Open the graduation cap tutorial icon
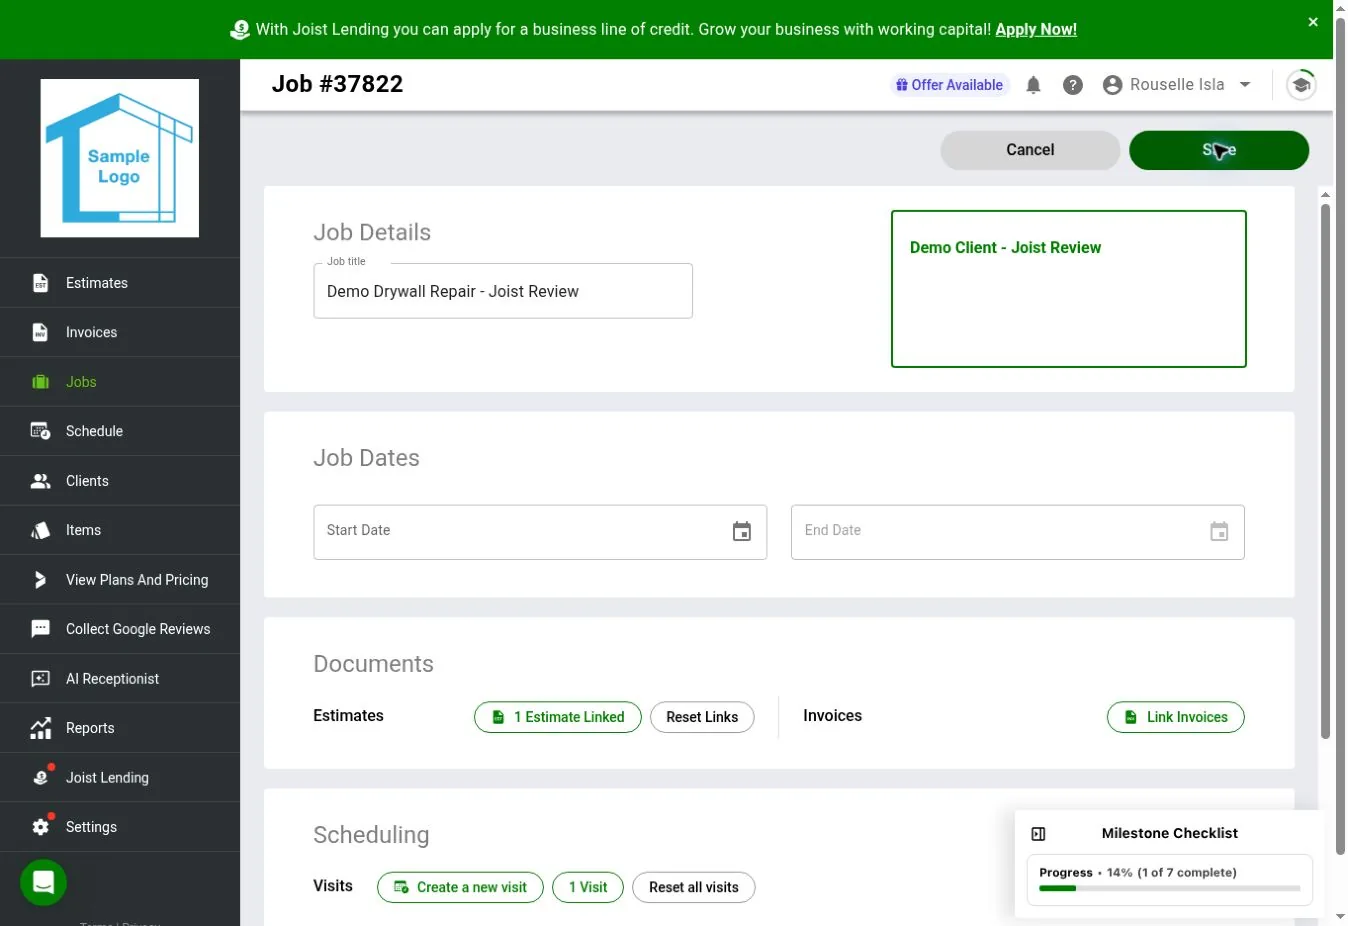 (x=1301, y=85)
